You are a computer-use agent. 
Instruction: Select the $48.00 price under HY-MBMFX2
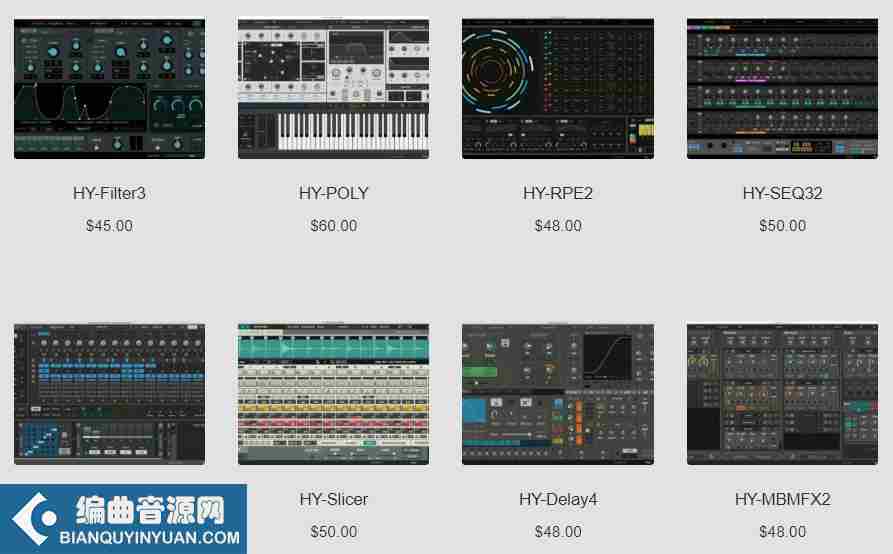click(x=783, y=532)
